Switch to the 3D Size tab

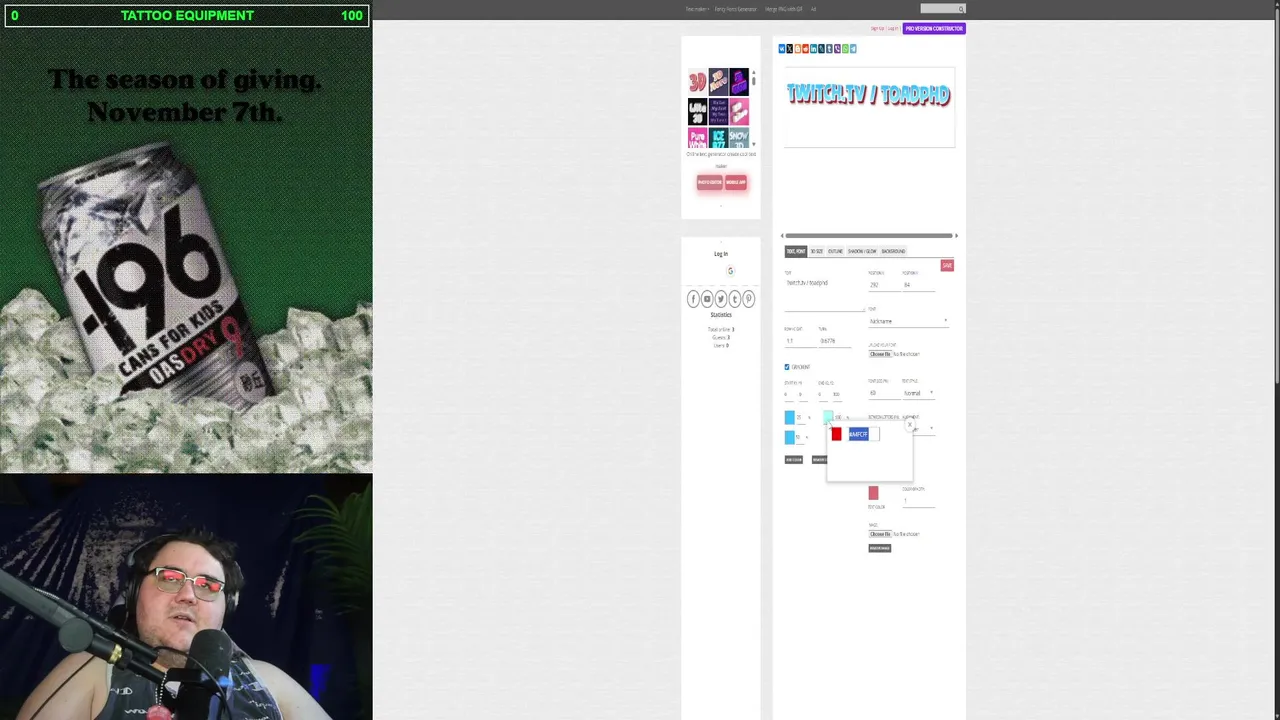(x=817, y=251)
